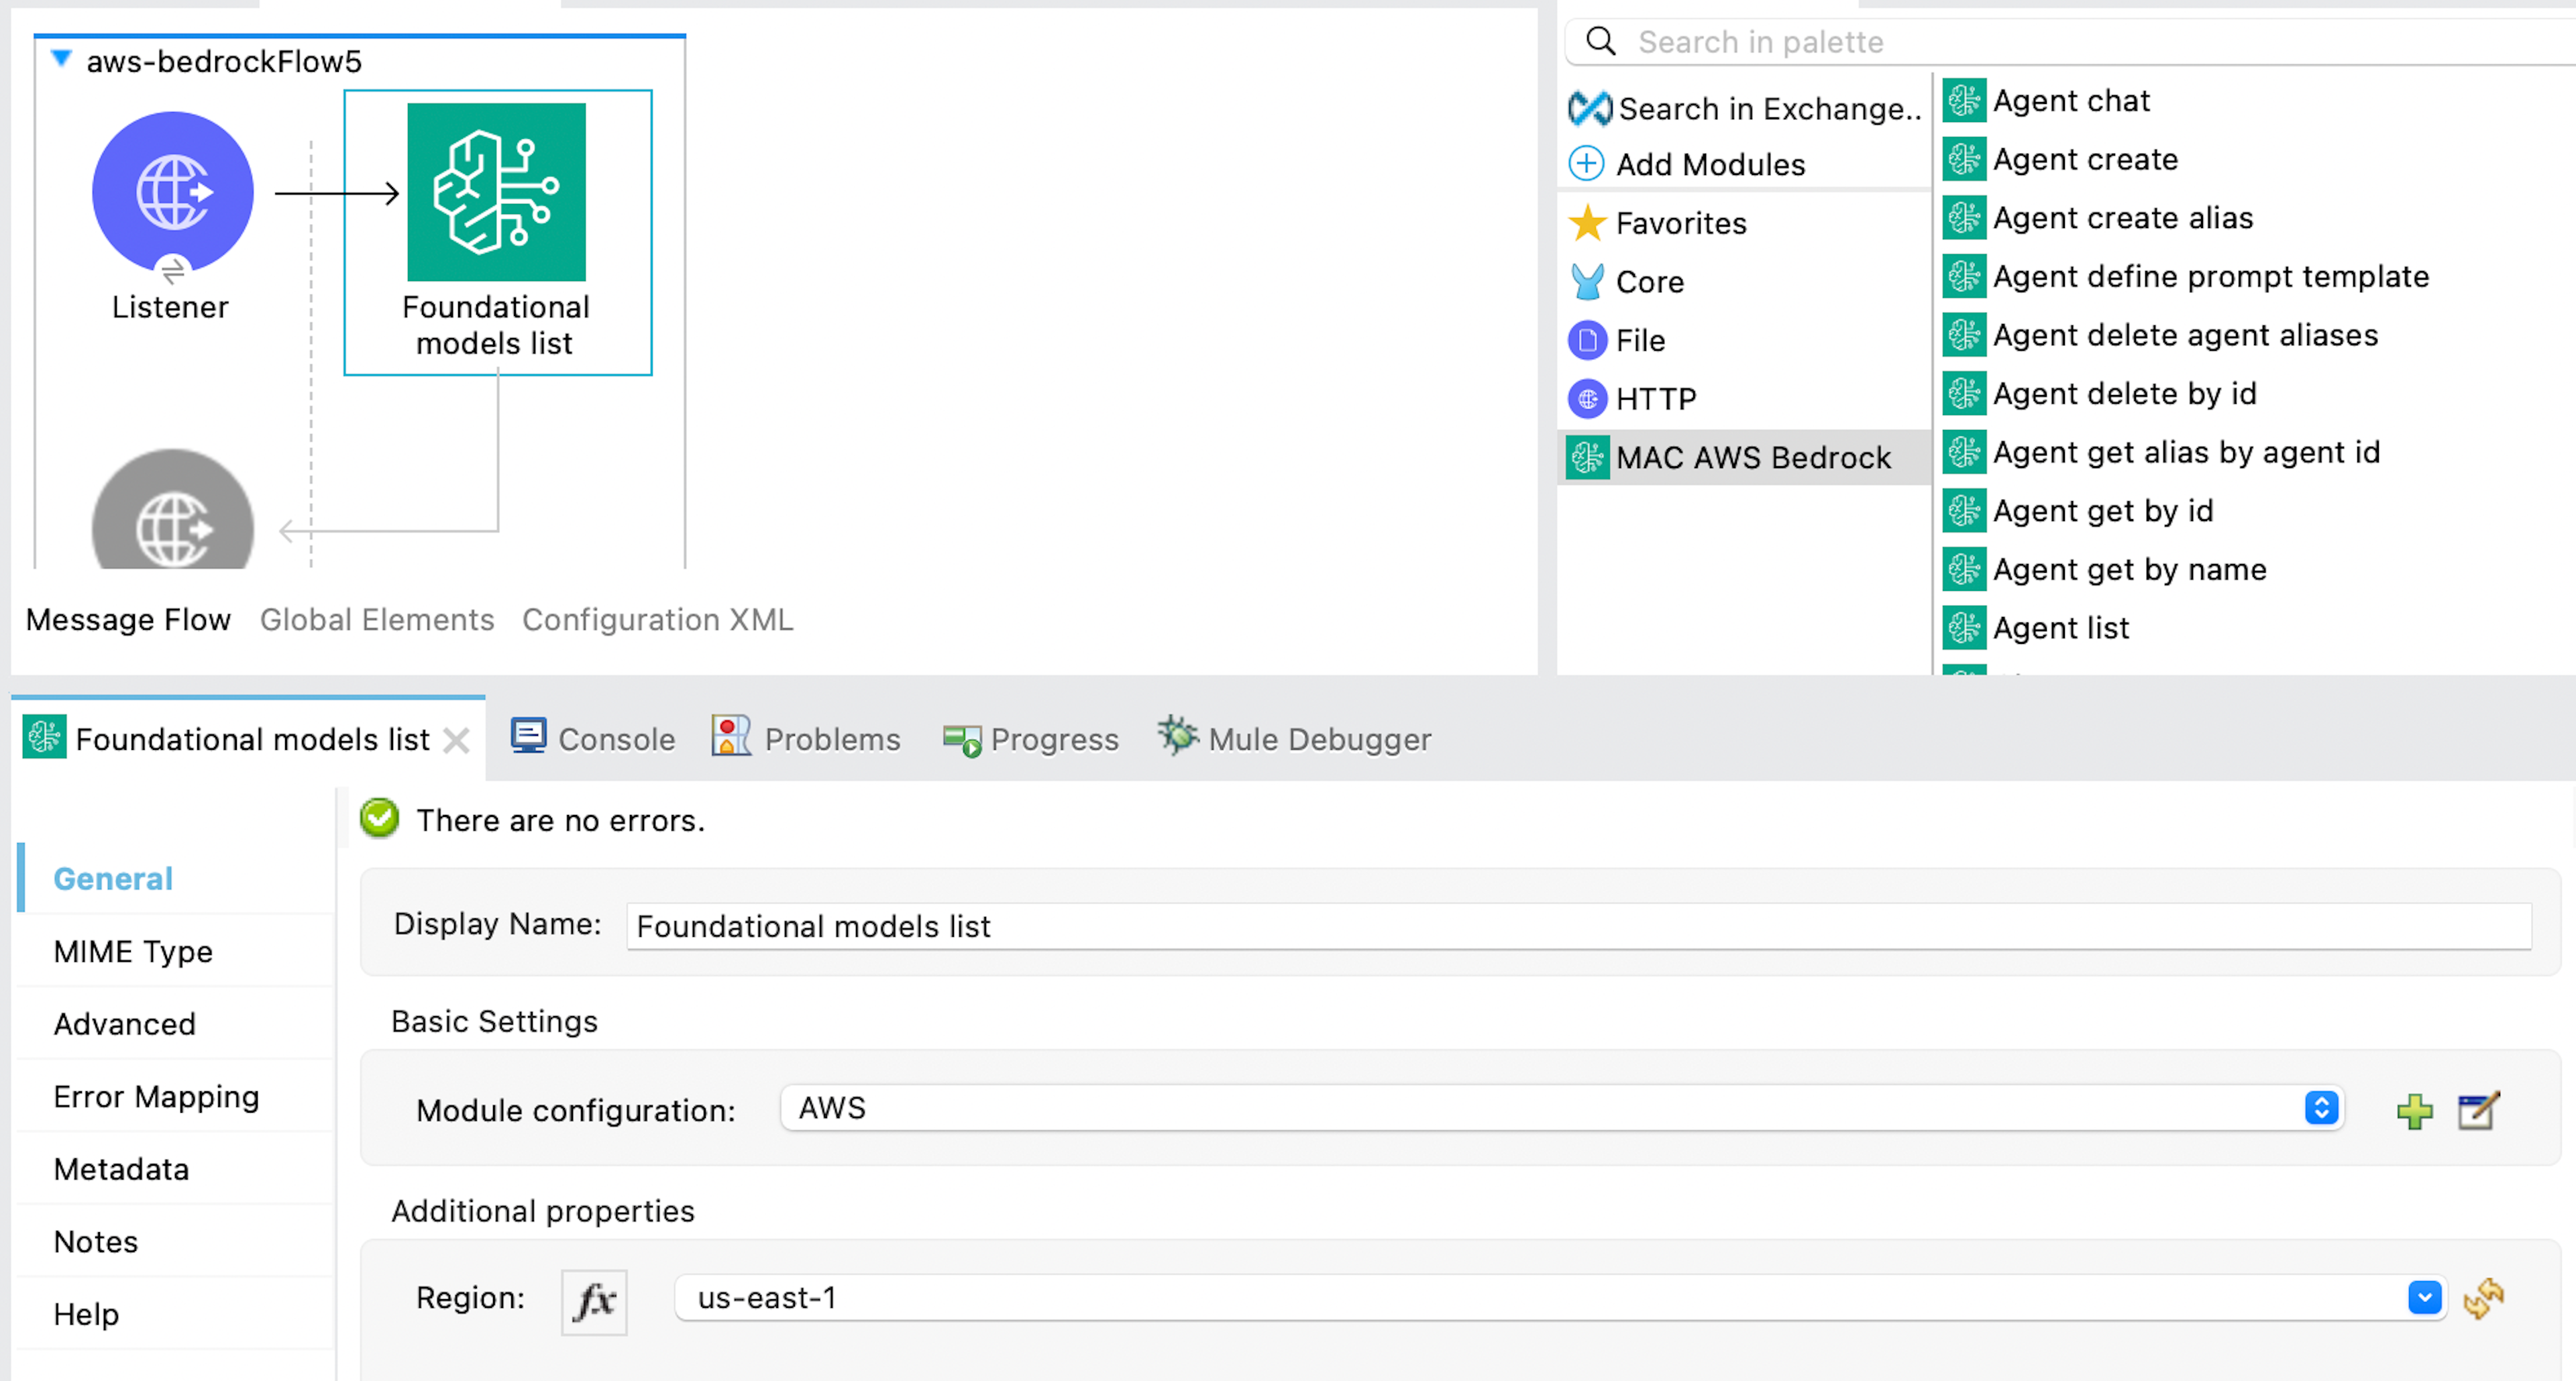Switch to the Message Flow tab
This screenshot has height=1381, width=2576.
pos(128,620)
